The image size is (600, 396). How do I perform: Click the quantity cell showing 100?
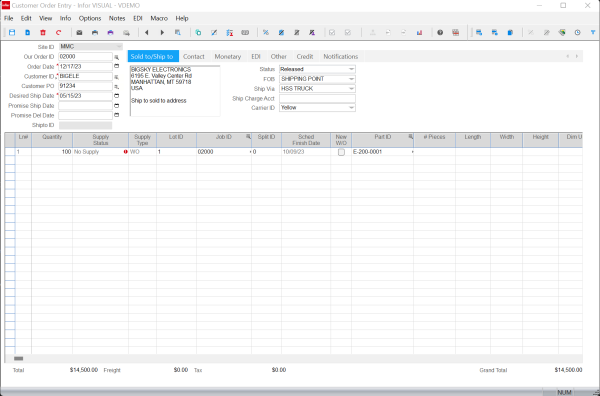52,152
